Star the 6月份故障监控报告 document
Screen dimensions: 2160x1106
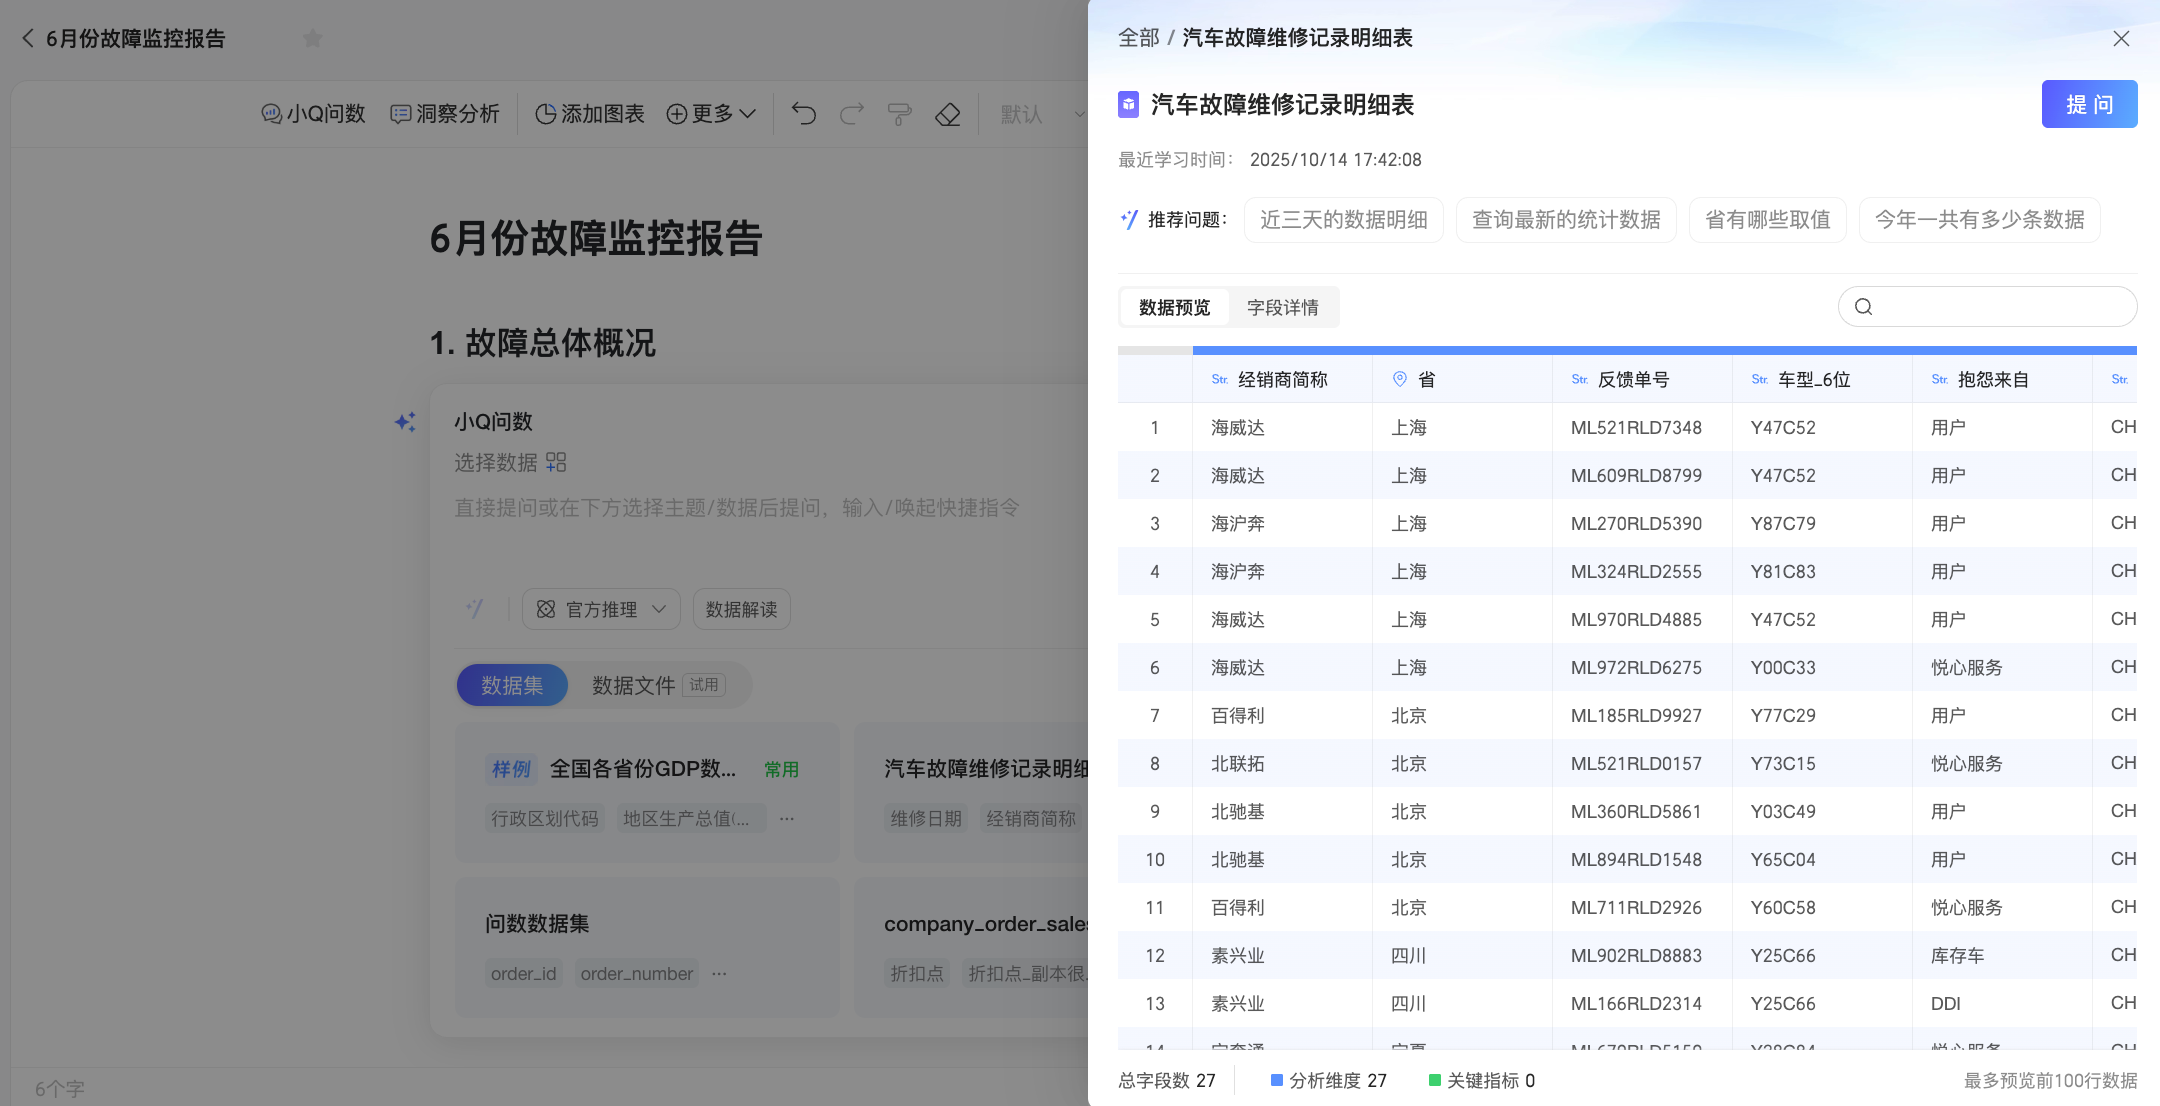[312, 39]
